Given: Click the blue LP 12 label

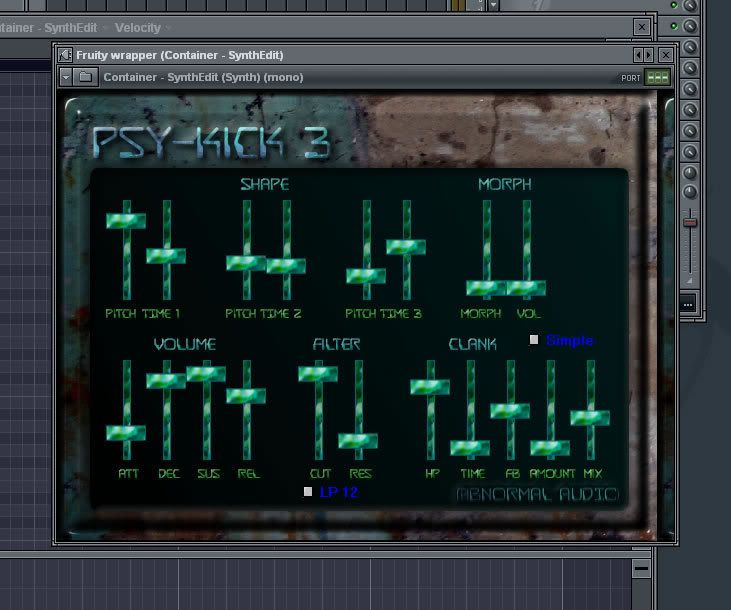Looking at the screenshot, I should click(x=338, y=492).
